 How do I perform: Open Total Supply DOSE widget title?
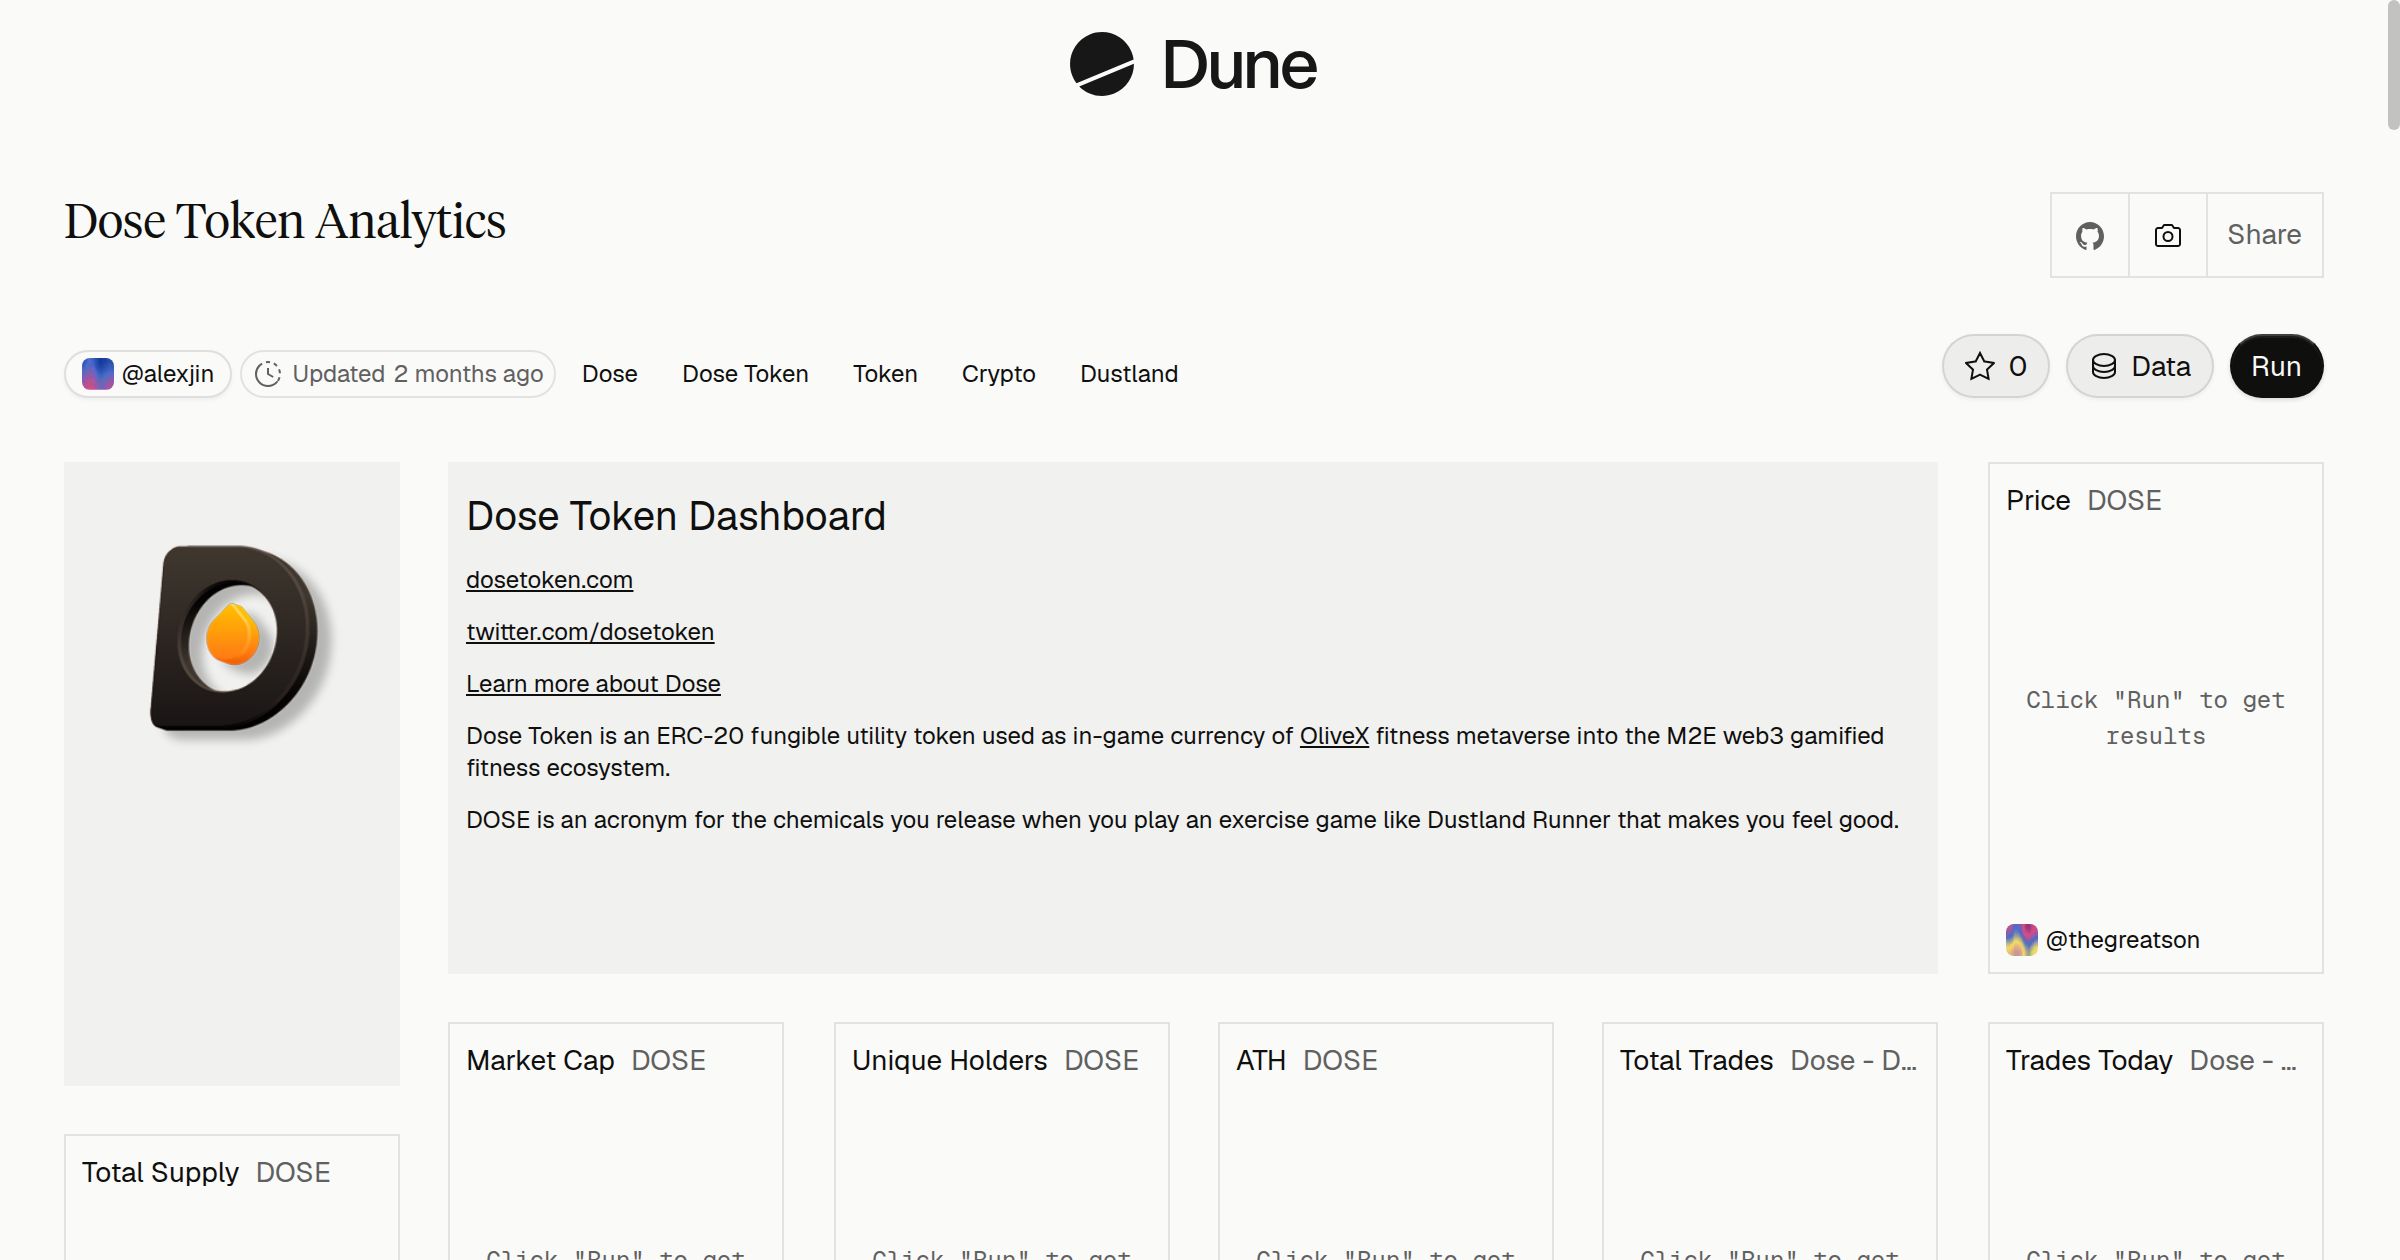[x=206, y=1172]
